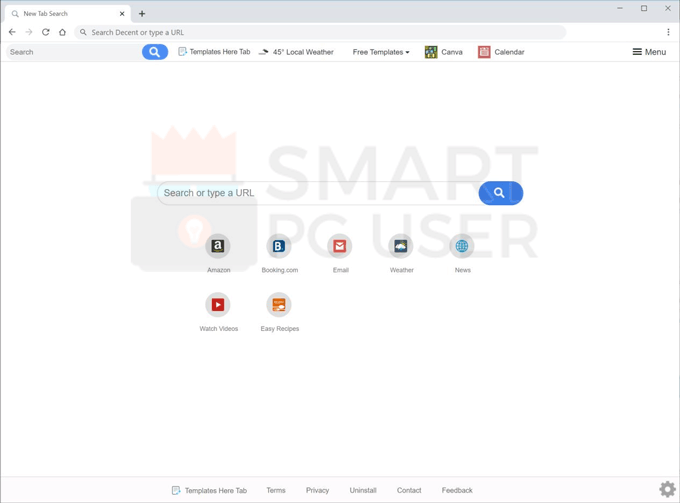This screenshot has height=503, width=680.
Task: Open the News globe icon
Action: 462,246
